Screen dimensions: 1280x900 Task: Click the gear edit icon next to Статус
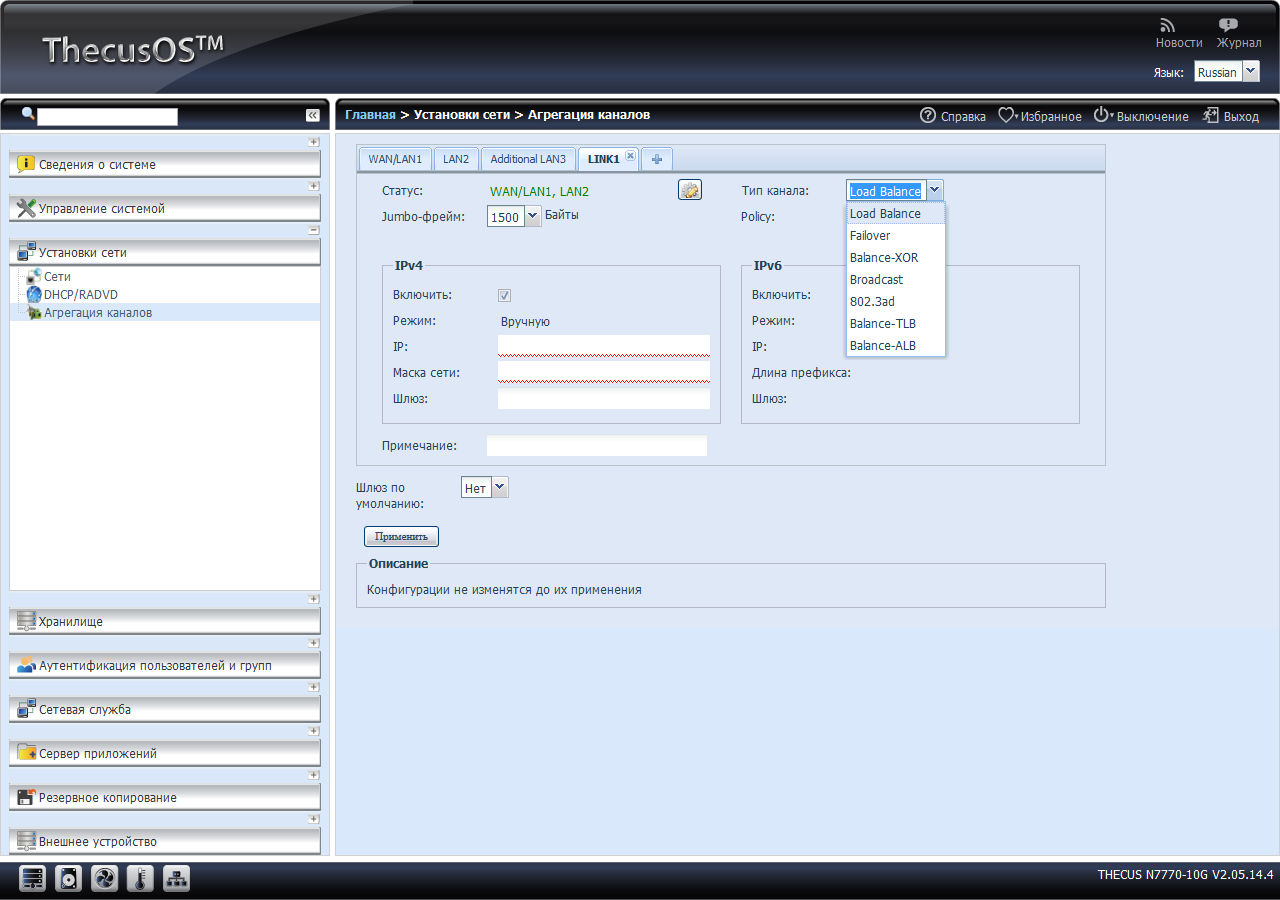(690, 190)
